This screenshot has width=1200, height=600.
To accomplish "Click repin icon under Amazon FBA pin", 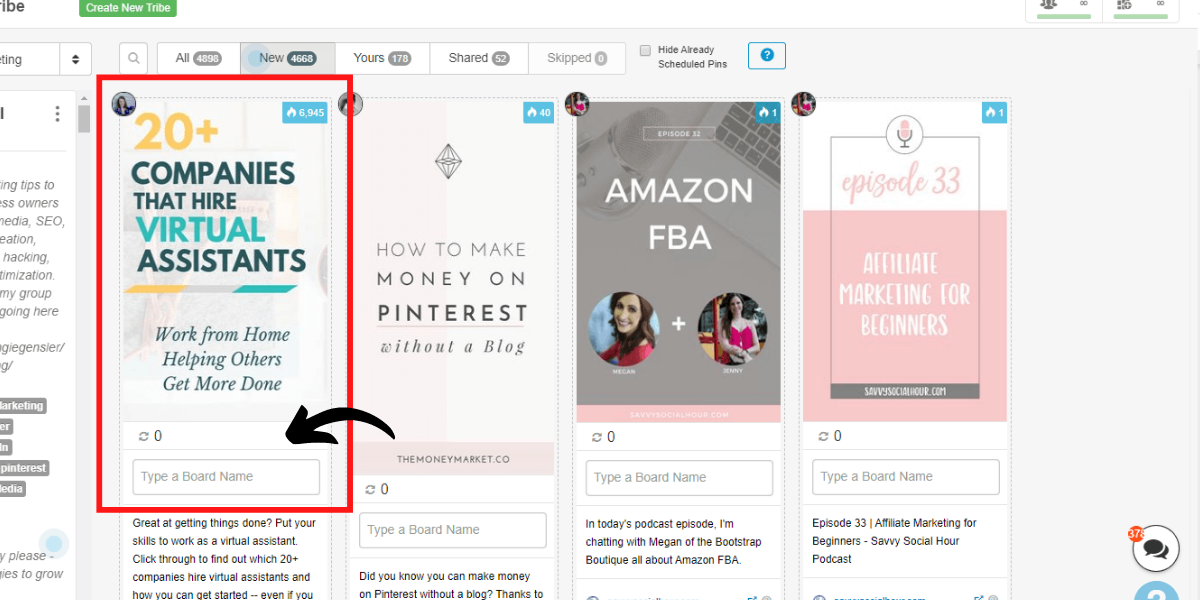I will tap(597, 437).
